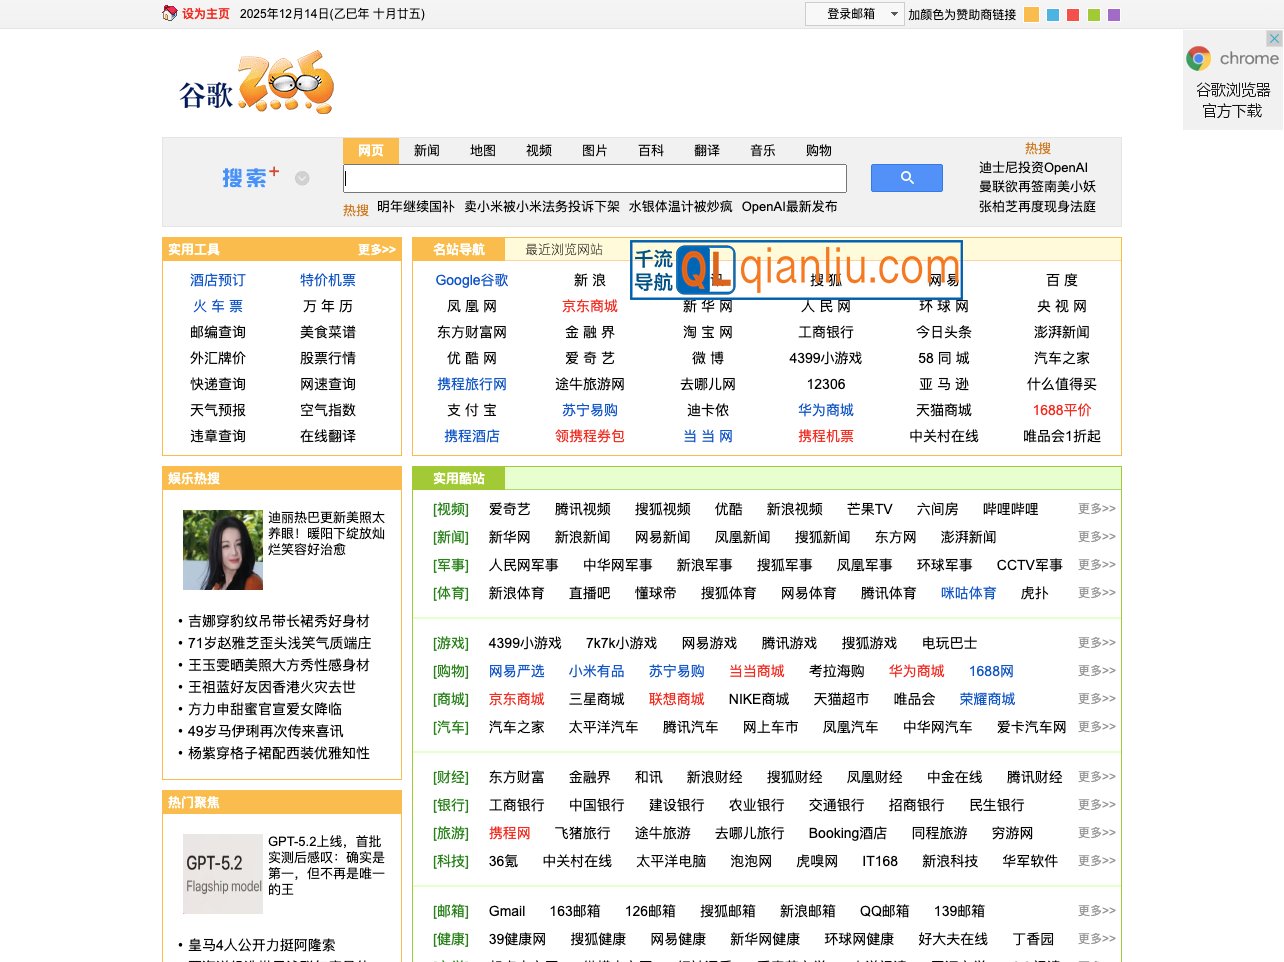The image size is (1284, 962).
Task: Switch to the 图片 search tab
Action: pos(594,150)
